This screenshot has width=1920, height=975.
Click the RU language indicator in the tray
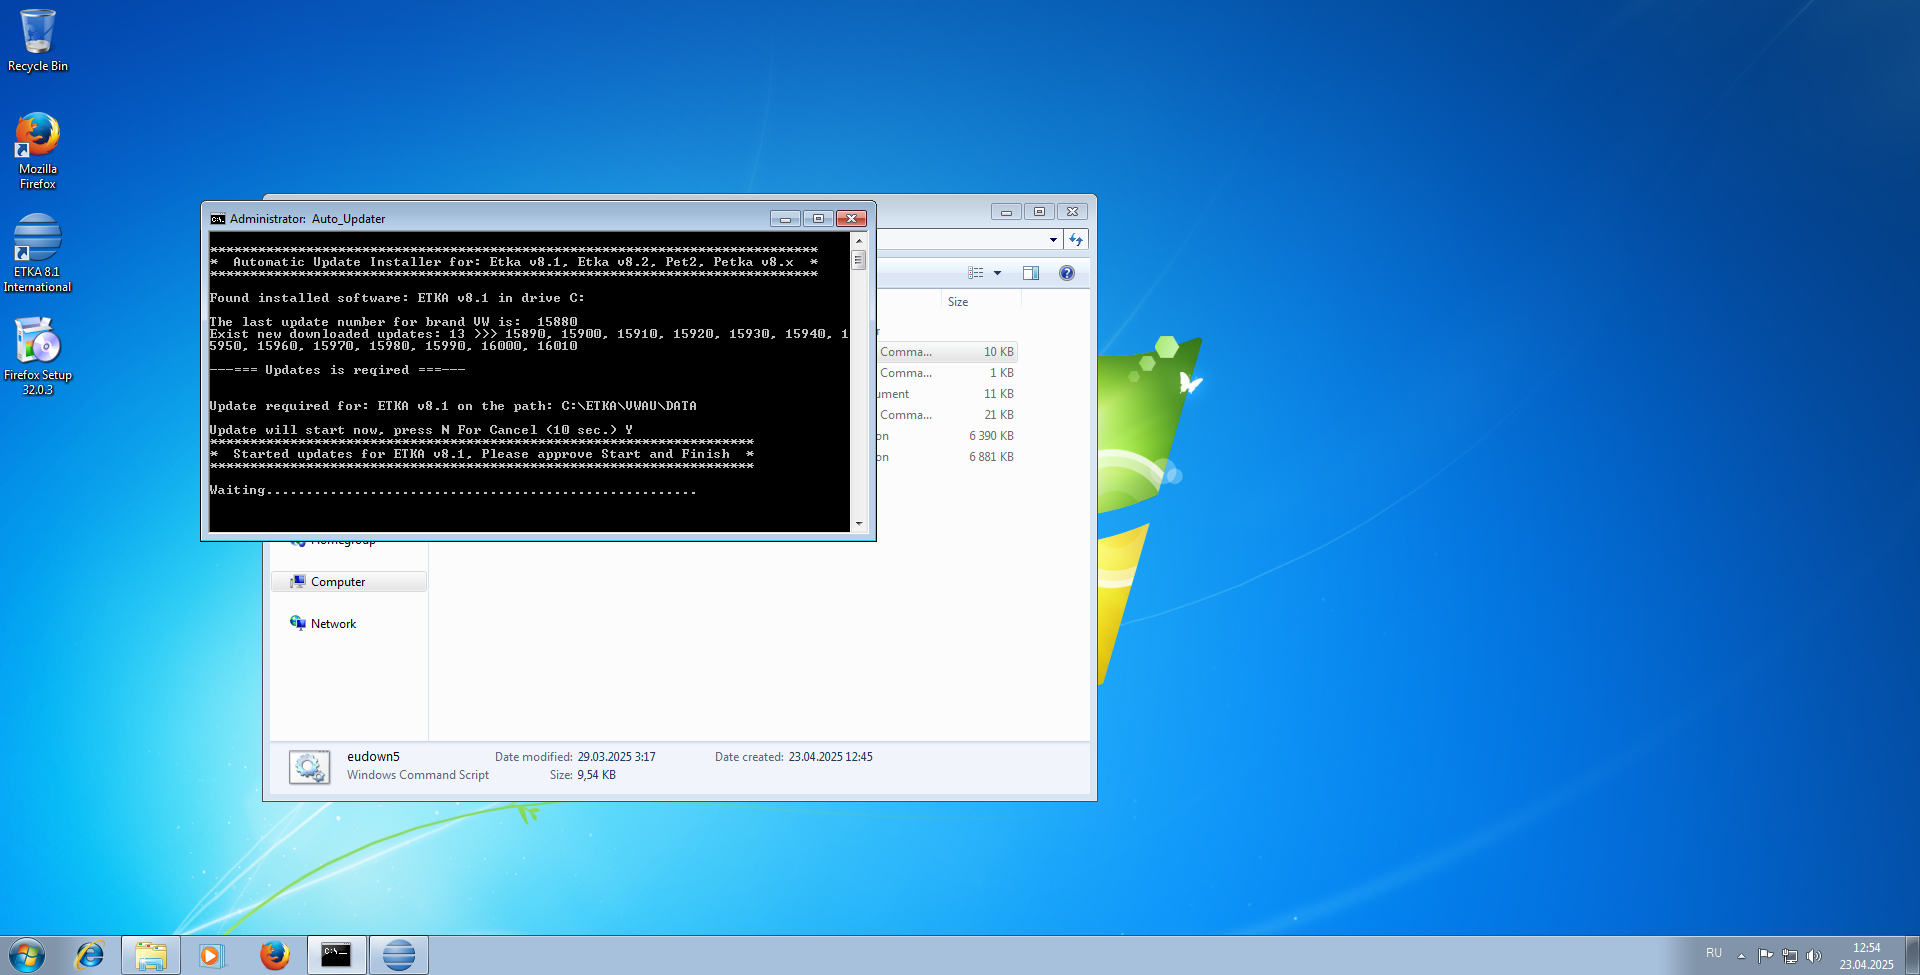pyautogui.click(x=1714, y=953)
